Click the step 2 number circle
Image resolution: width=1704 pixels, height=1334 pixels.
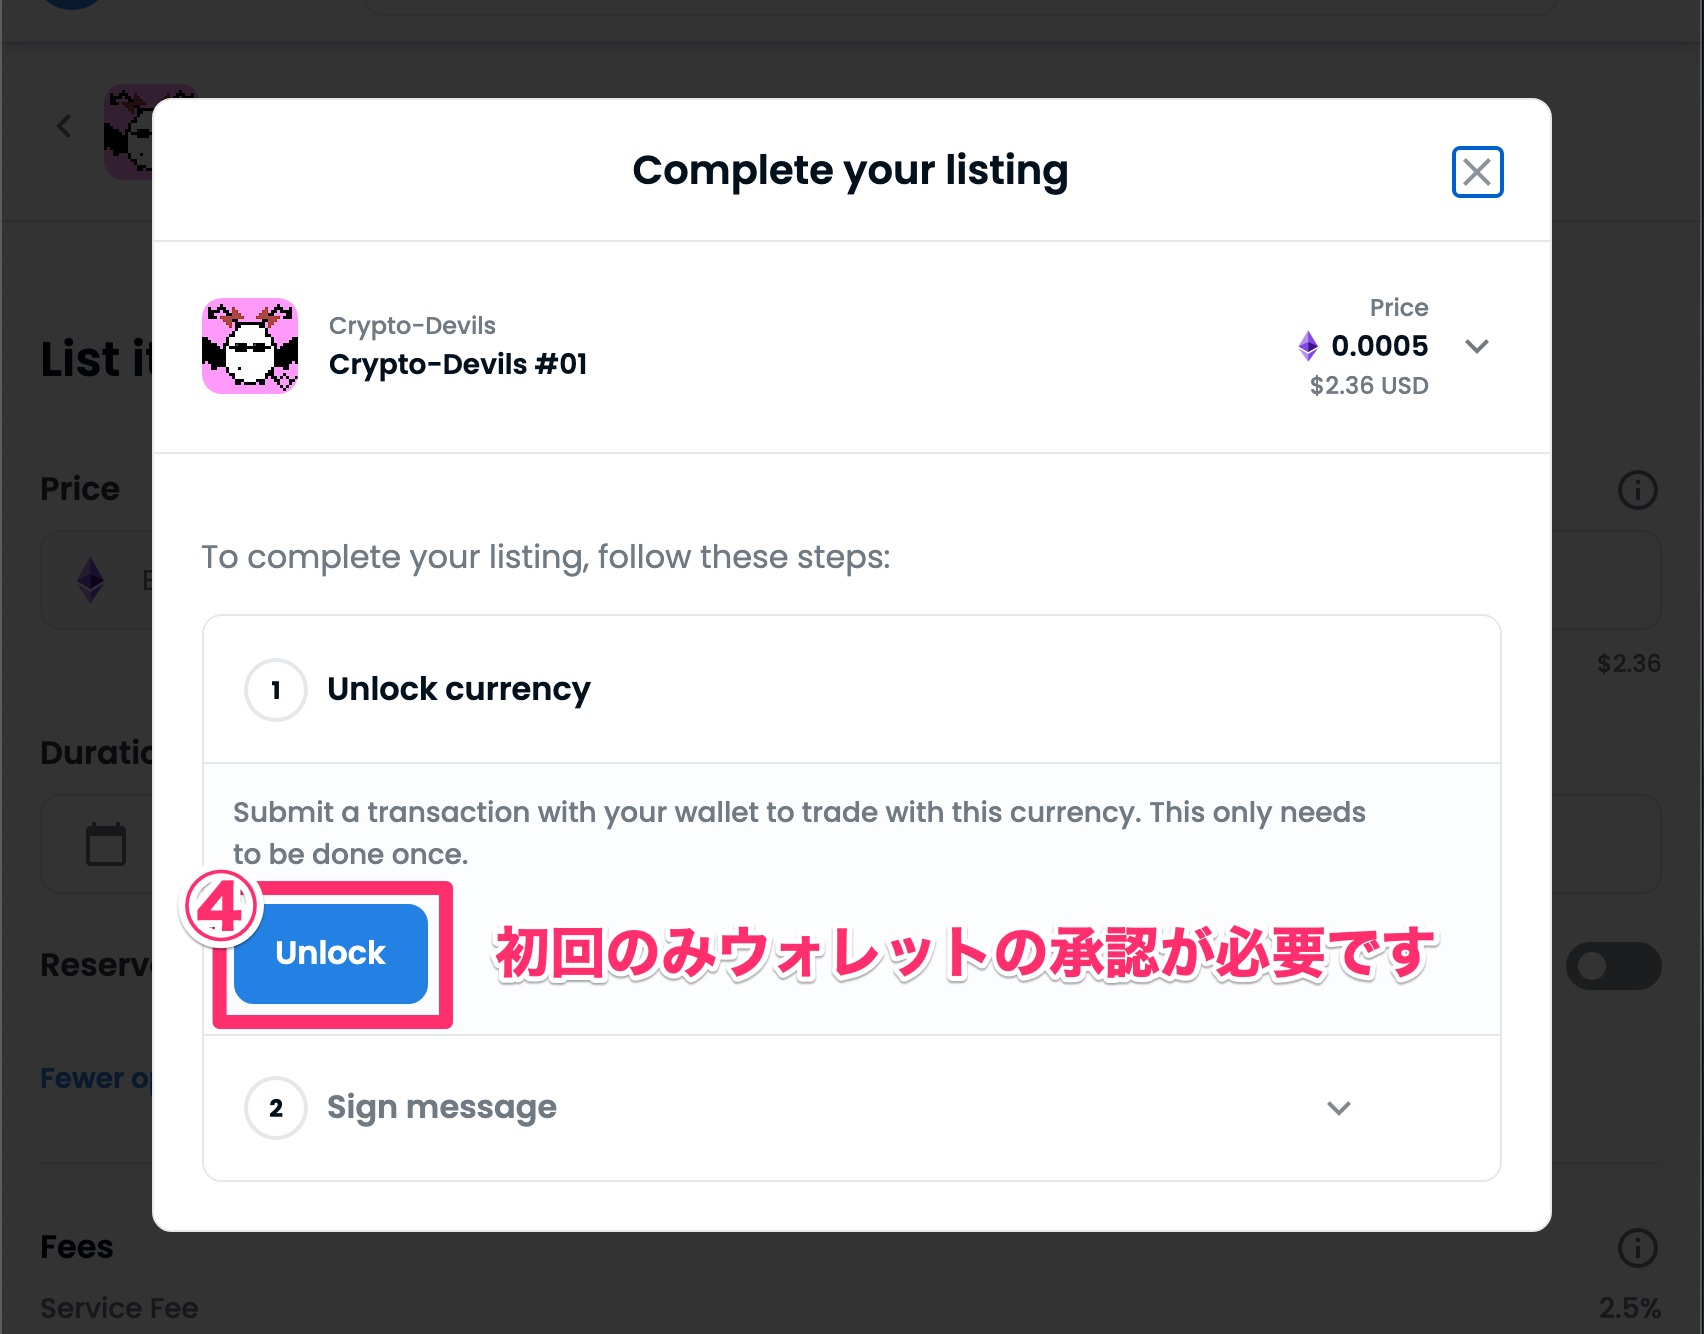point(276,1108)
